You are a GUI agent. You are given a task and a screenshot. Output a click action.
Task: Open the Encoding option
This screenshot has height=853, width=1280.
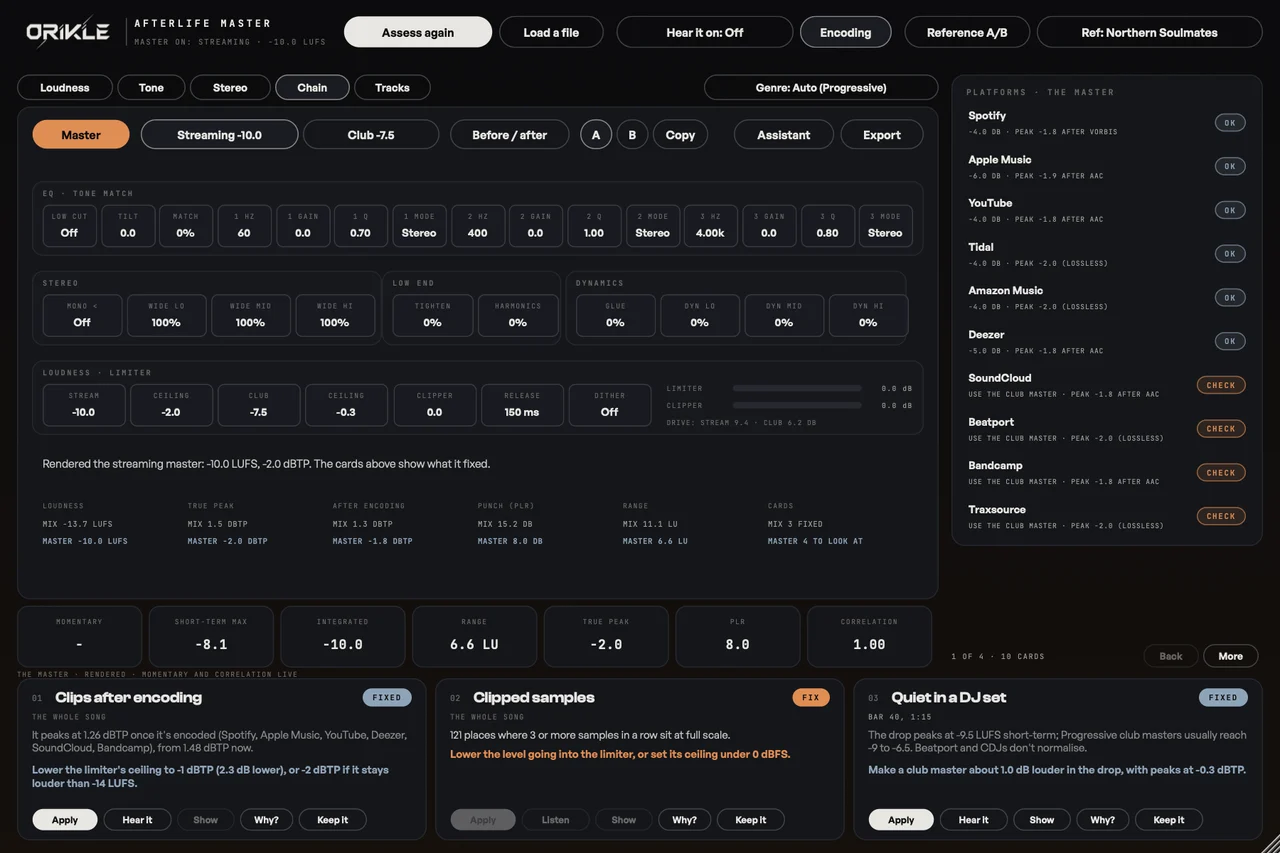click(x=846, y=32)
